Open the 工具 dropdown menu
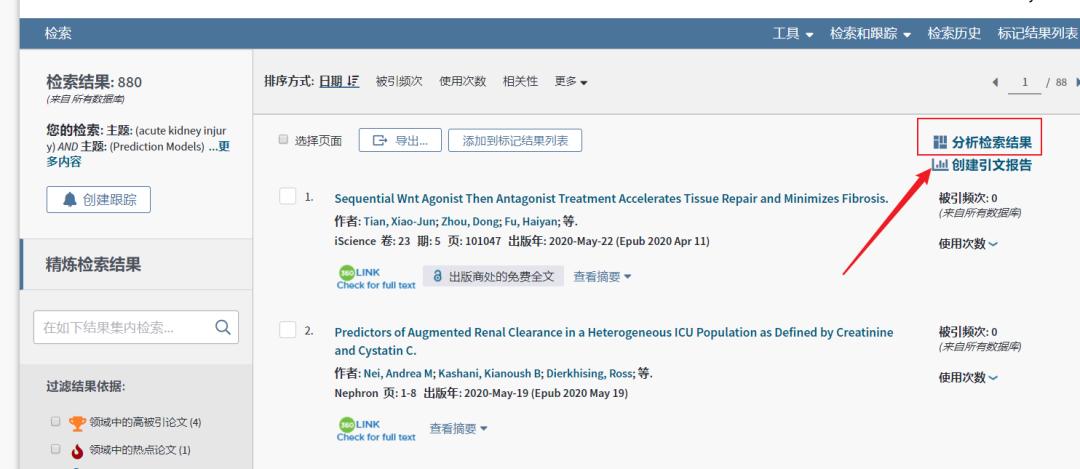 (792, 33)
